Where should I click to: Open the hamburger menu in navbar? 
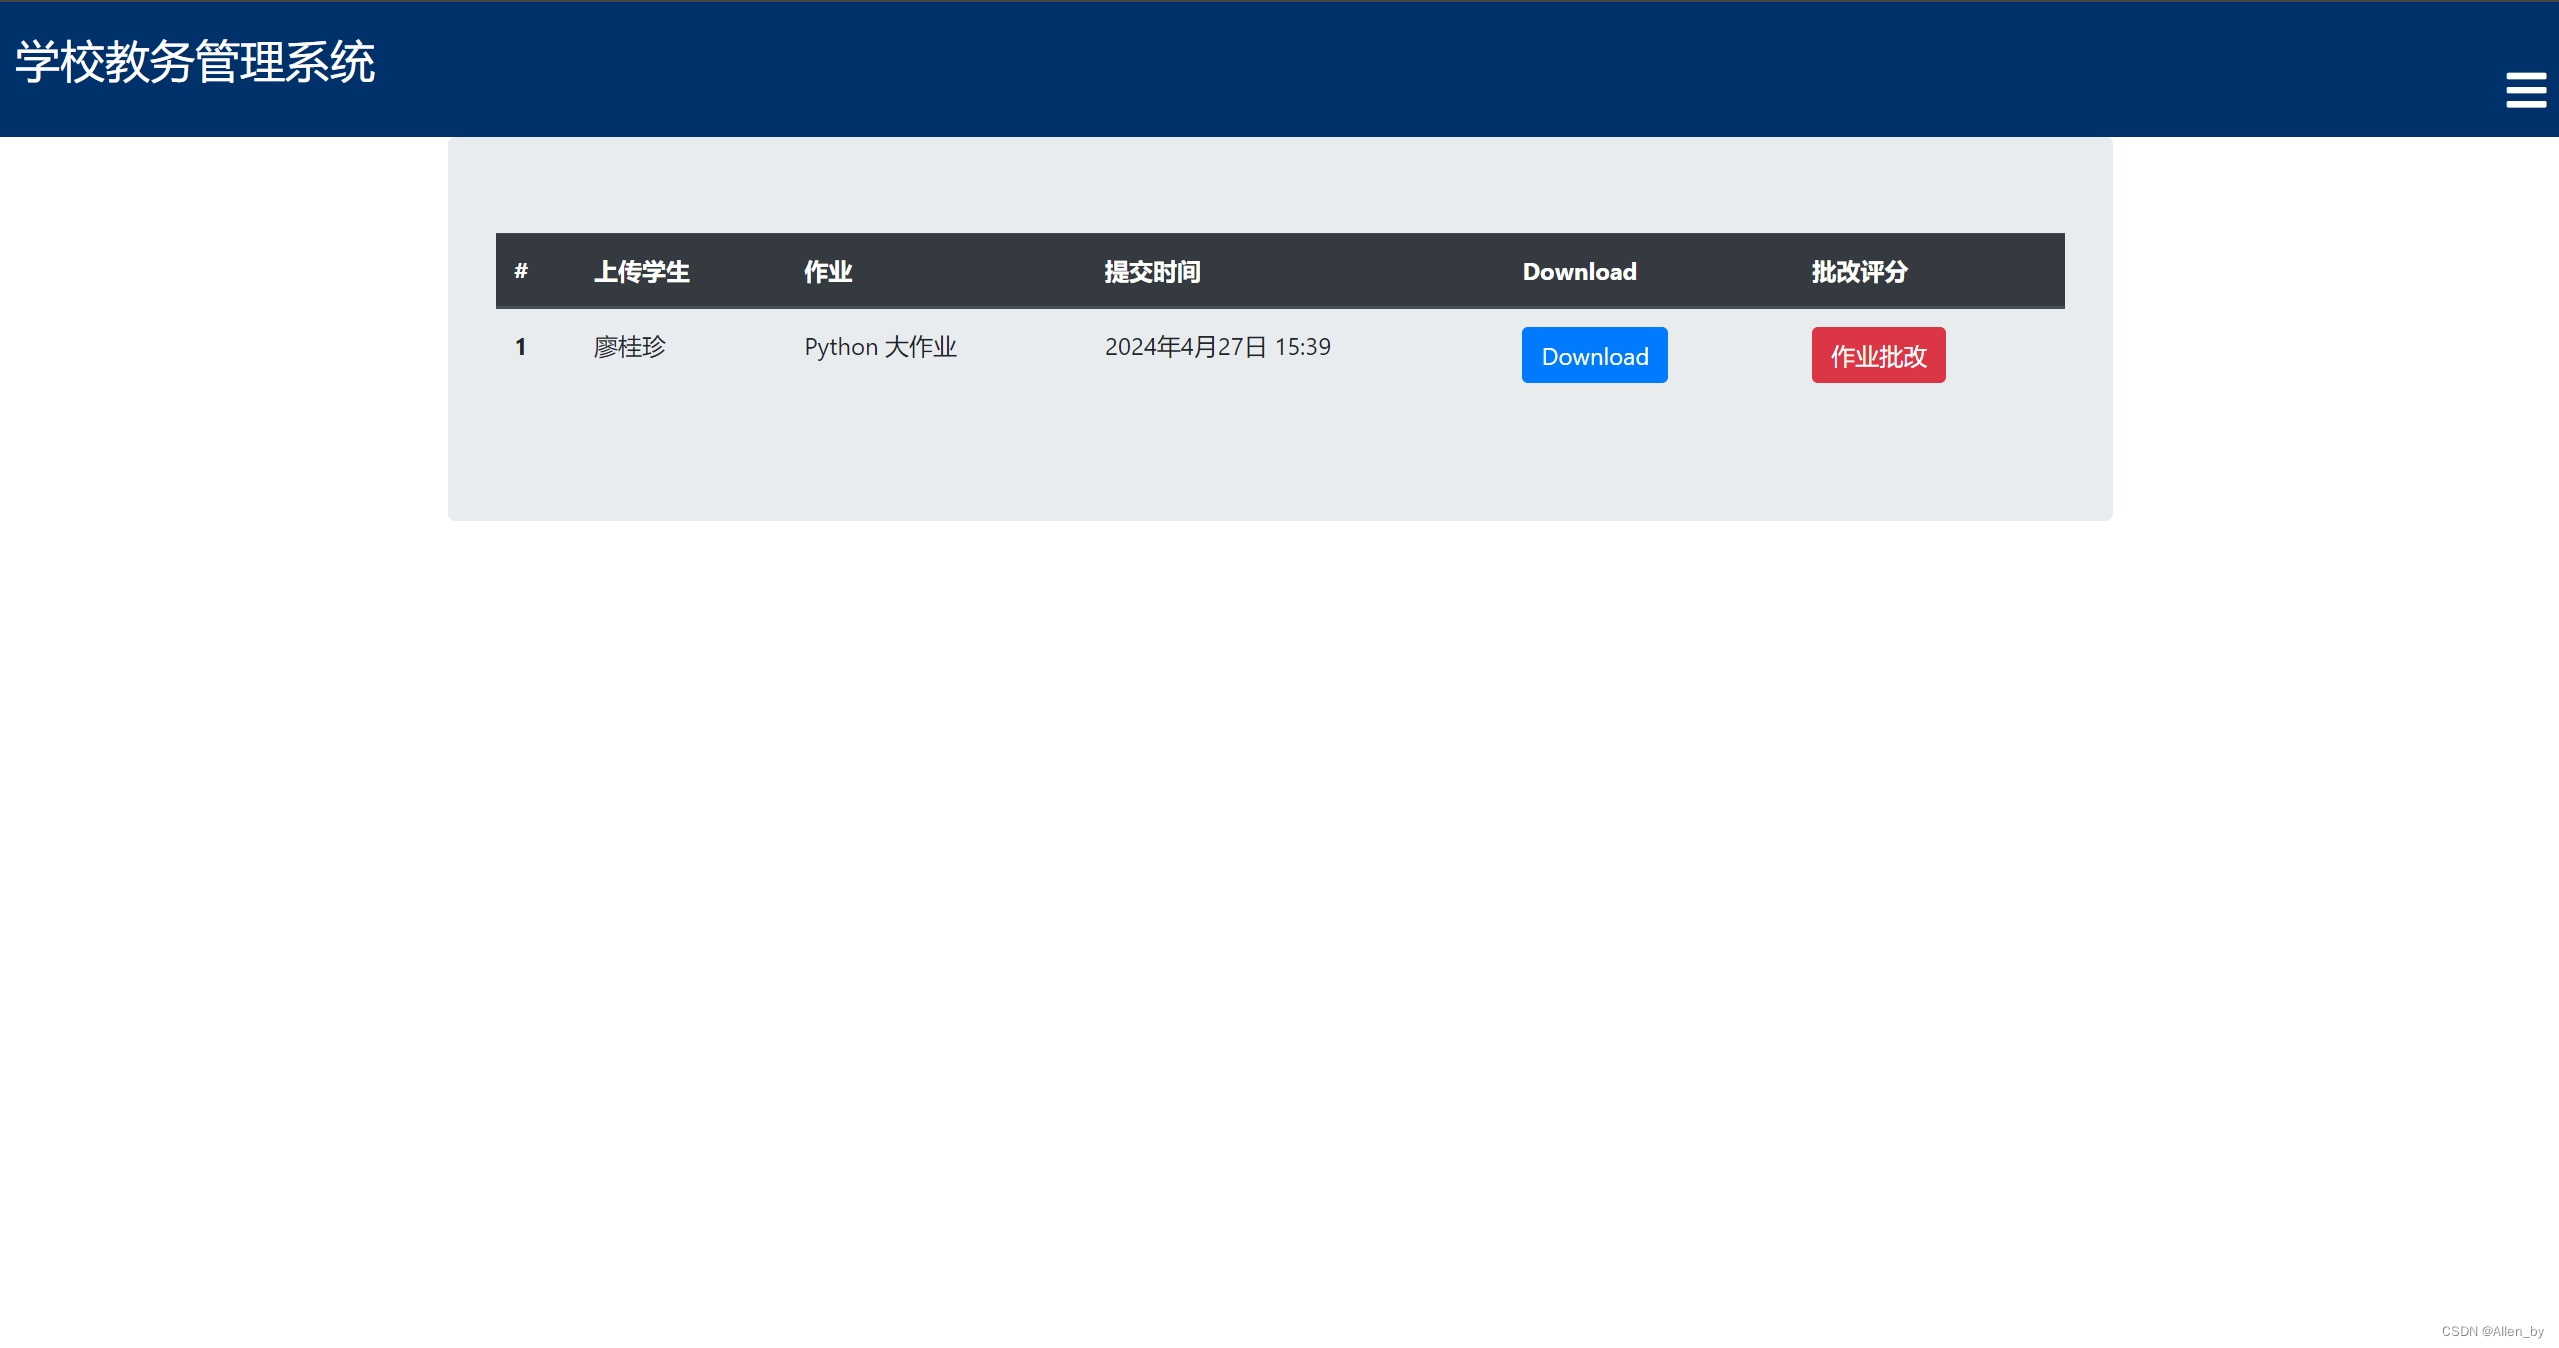click(2525, 90)
